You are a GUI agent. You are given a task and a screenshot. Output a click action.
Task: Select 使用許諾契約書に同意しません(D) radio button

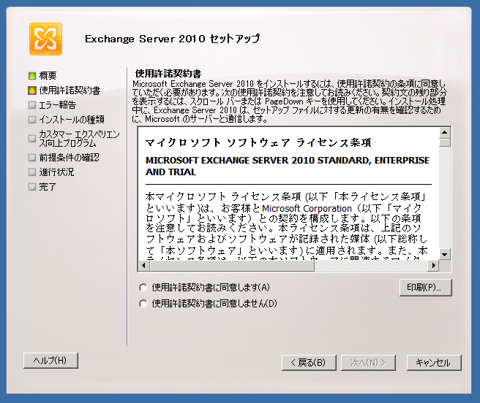tap(143, 303)
